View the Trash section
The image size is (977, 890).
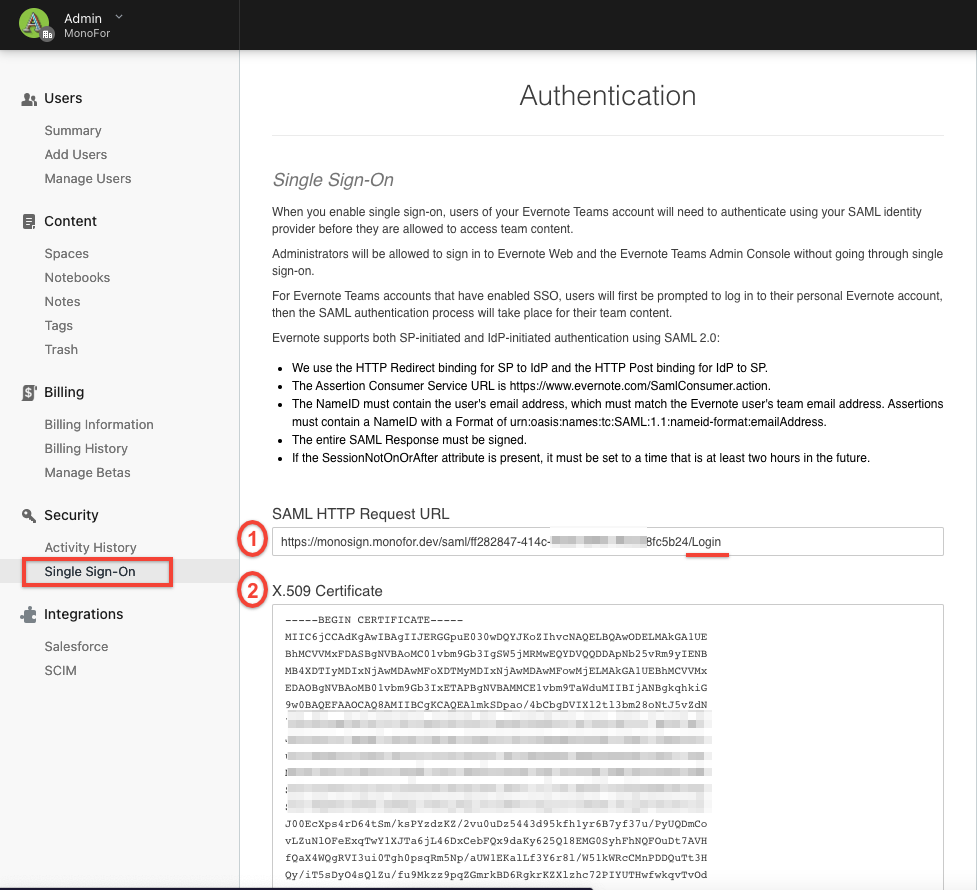(x=61, y=350)
